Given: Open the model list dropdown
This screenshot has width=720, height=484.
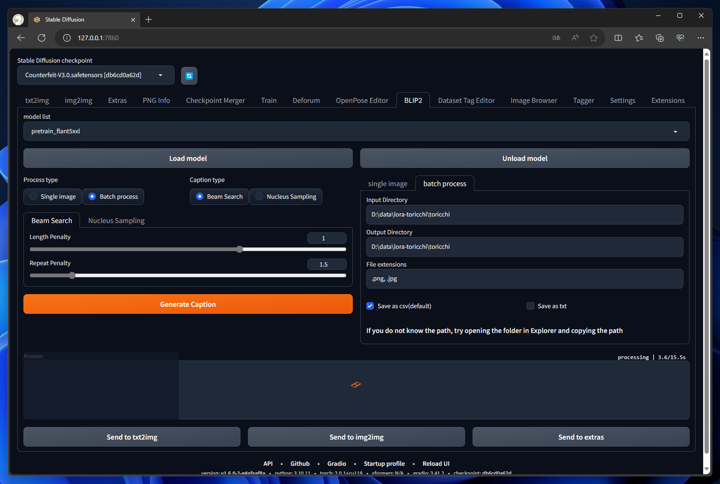Looking at the screenshot, I should point(356,131).
